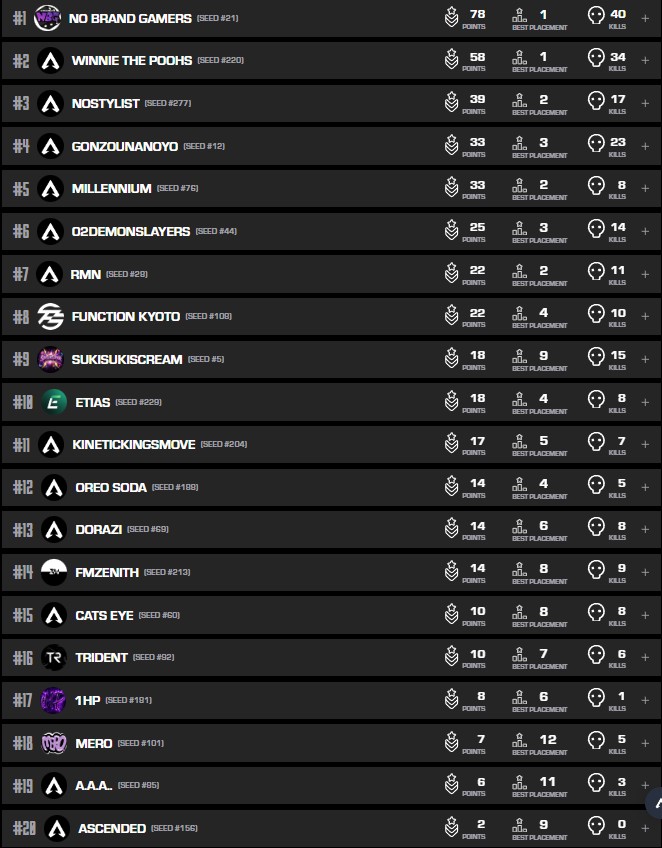Click the Sukisukiscream team avatar
Viewport: 662px width, 848px height.
tap(51, 359)
